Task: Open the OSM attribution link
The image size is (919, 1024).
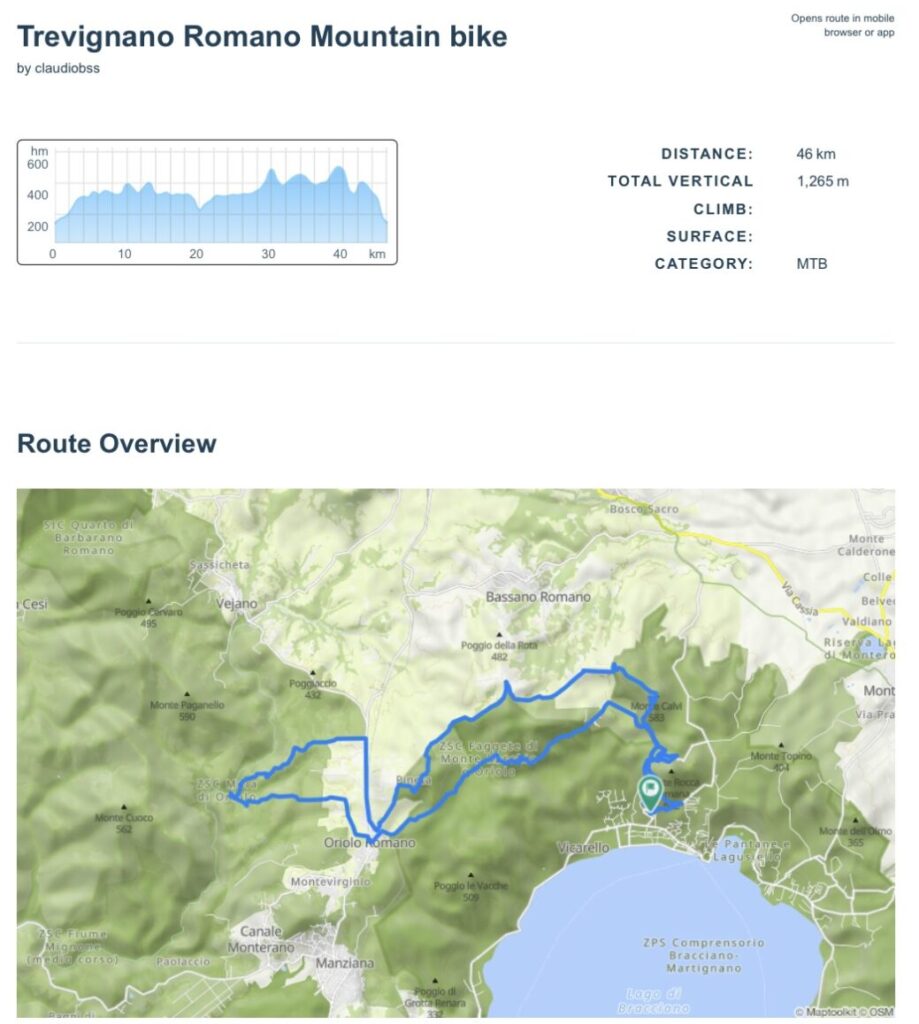Action: 880,1012
